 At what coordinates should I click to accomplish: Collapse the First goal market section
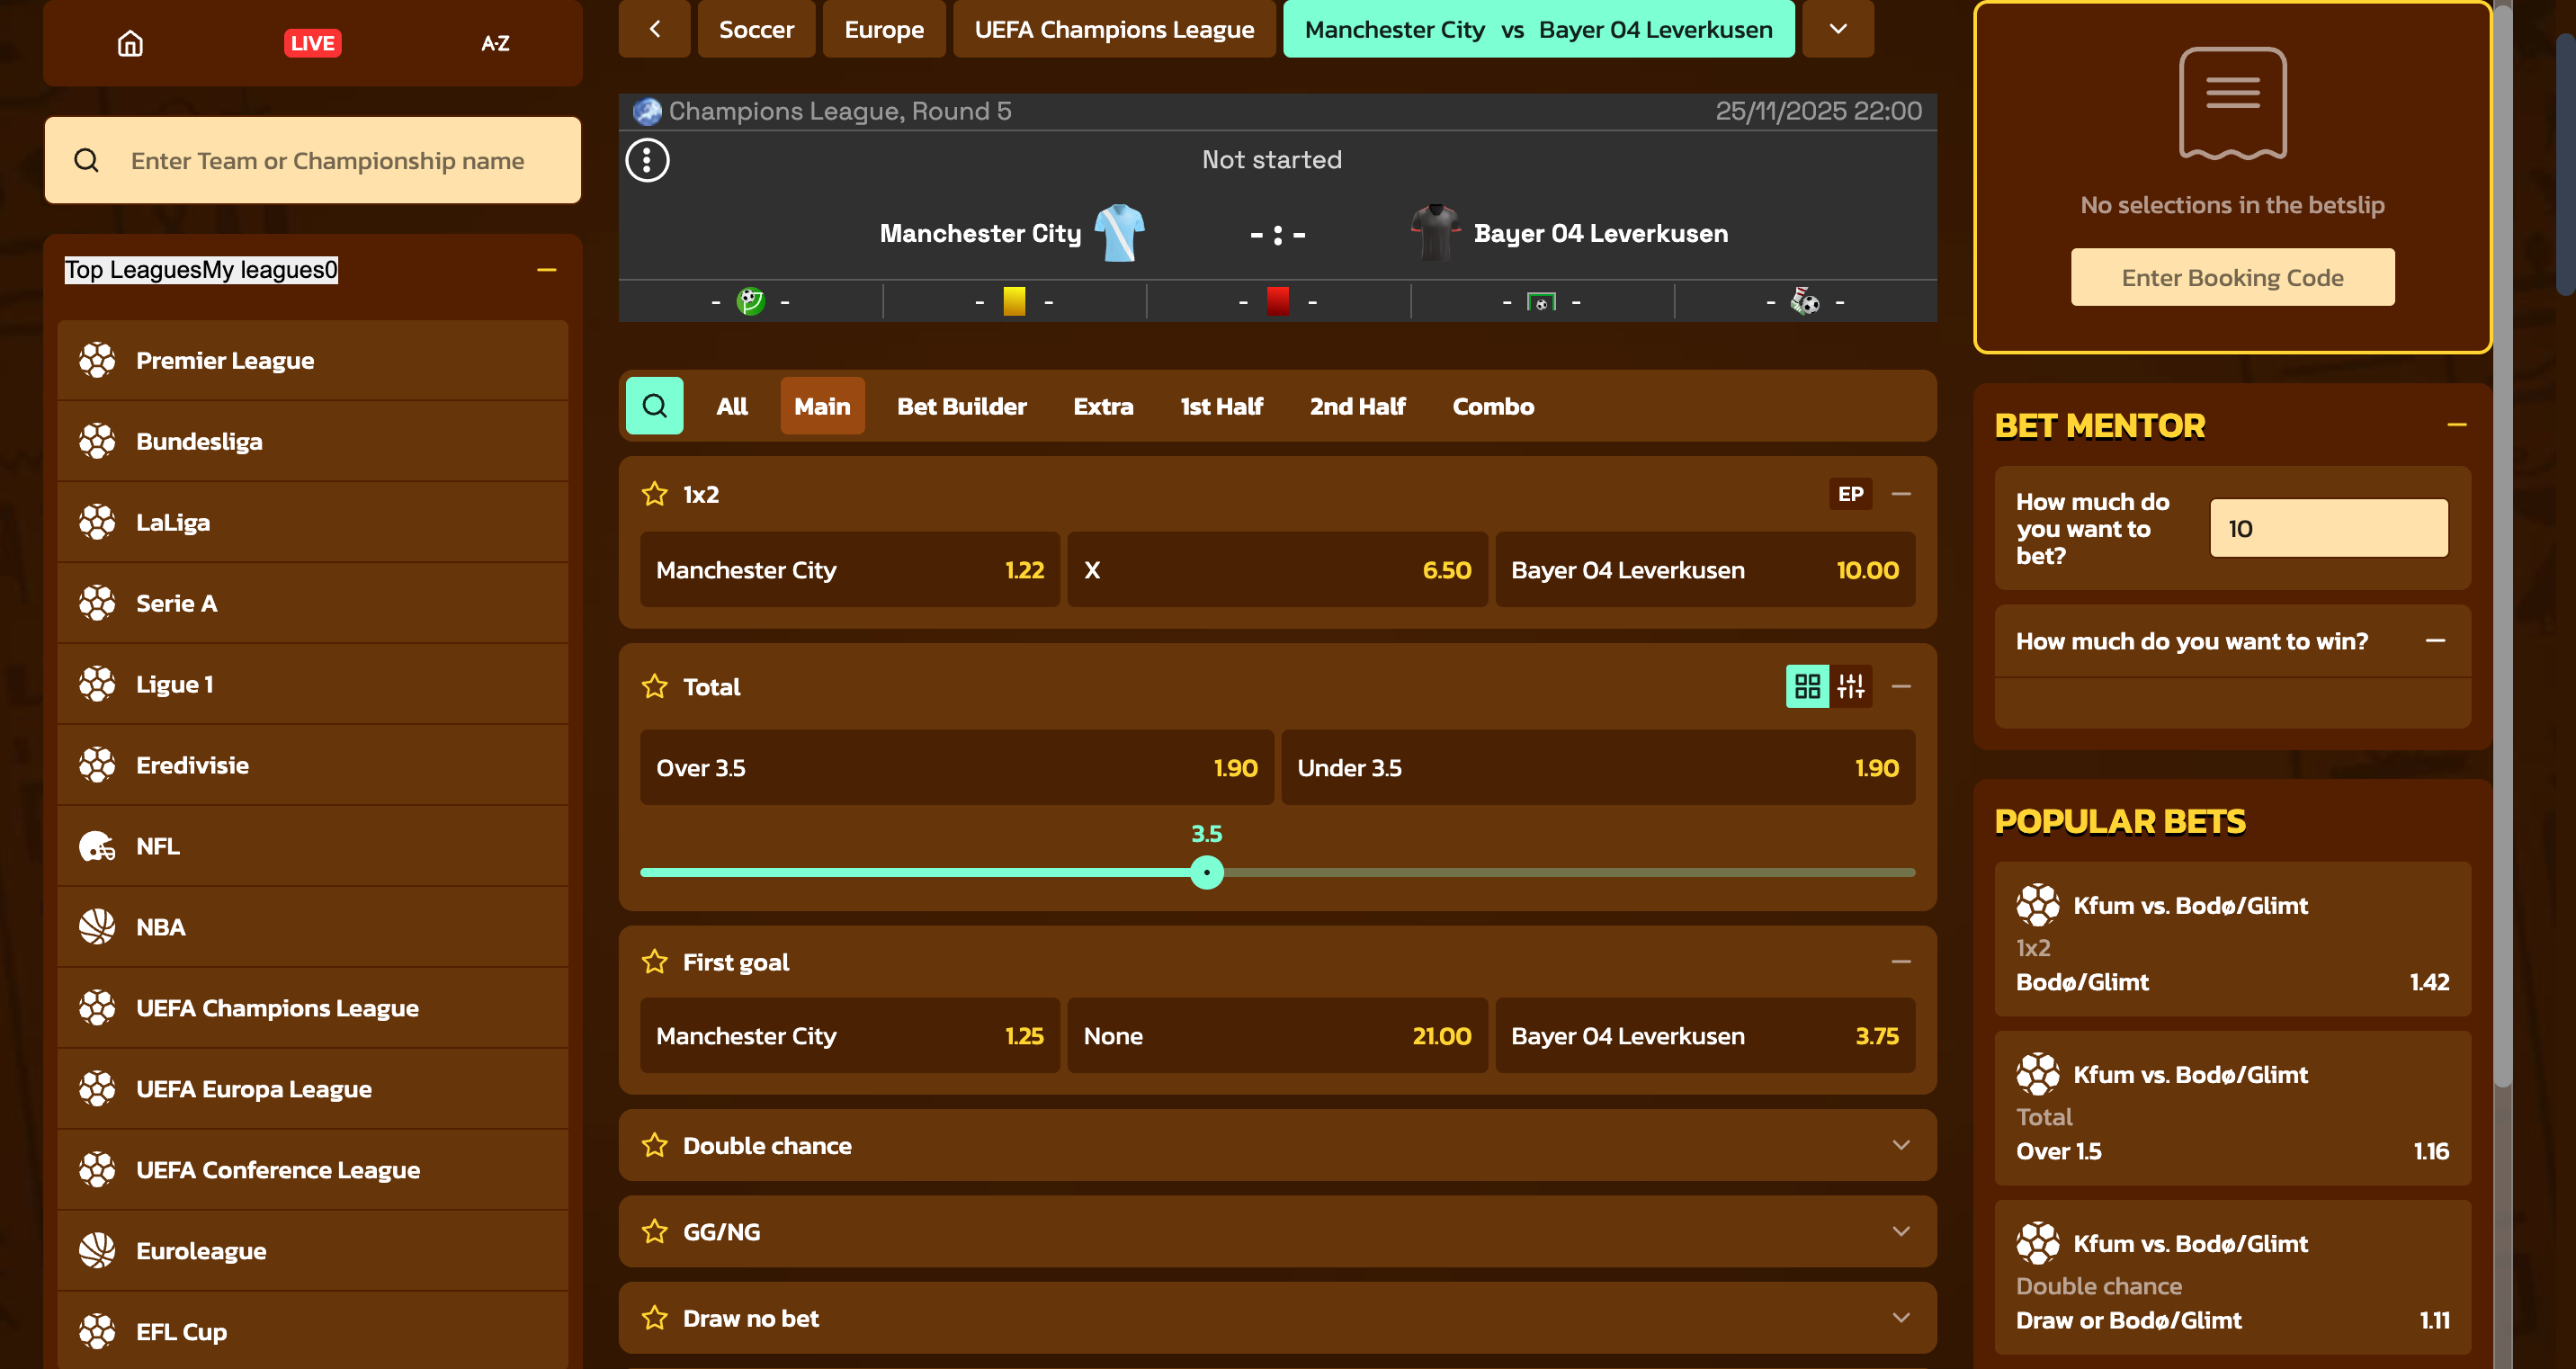(x=1901, y=962)
